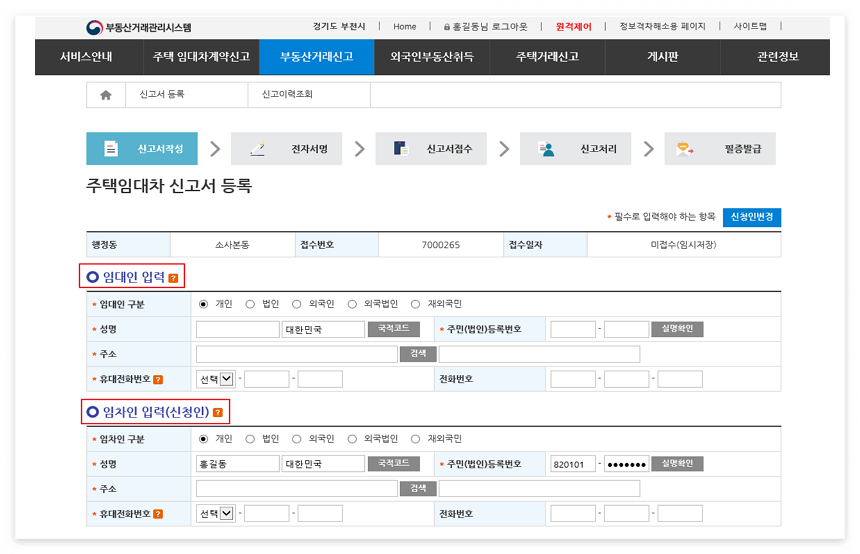Image resolution: width=860 pixels, height=554 pixels.
Task: Click 임대인 주소 검색 button
Action: pyautogui.click(x=418, y=354)
